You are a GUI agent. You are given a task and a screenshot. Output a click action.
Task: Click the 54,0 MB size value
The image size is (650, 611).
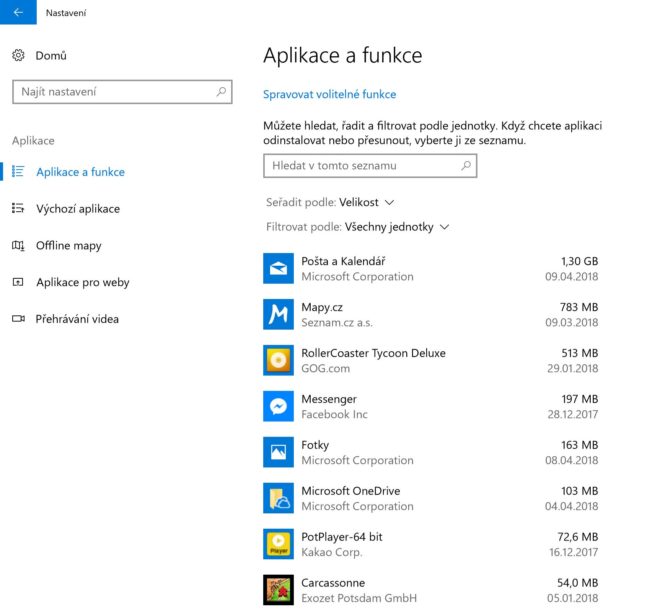coord(577,583)
